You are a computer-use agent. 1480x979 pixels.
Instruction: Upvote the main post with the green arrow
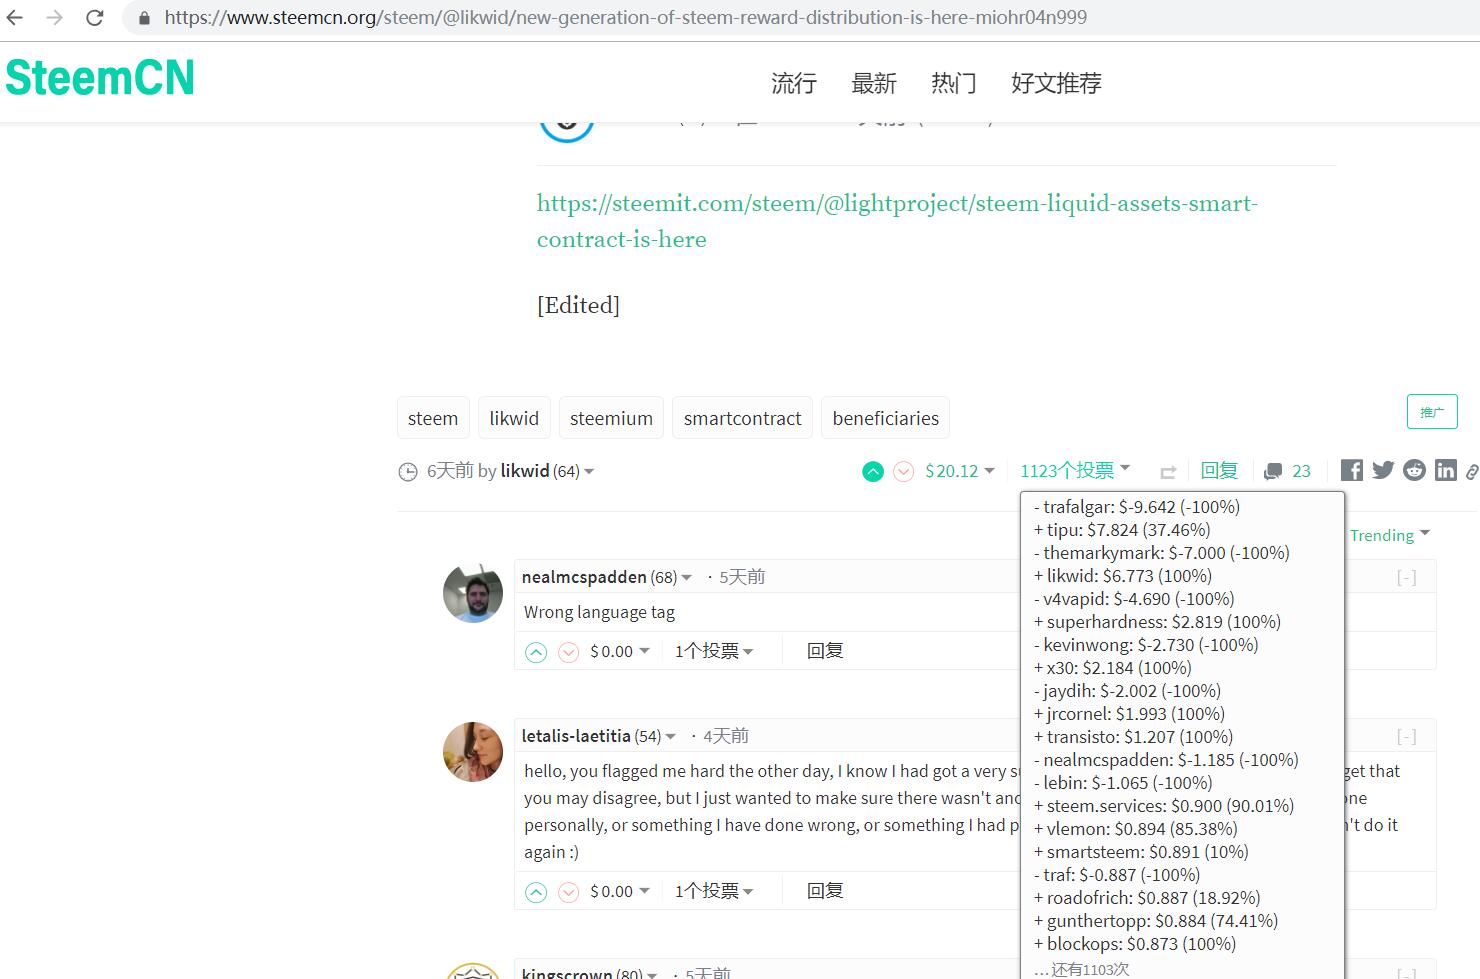(x=873, y=471)
